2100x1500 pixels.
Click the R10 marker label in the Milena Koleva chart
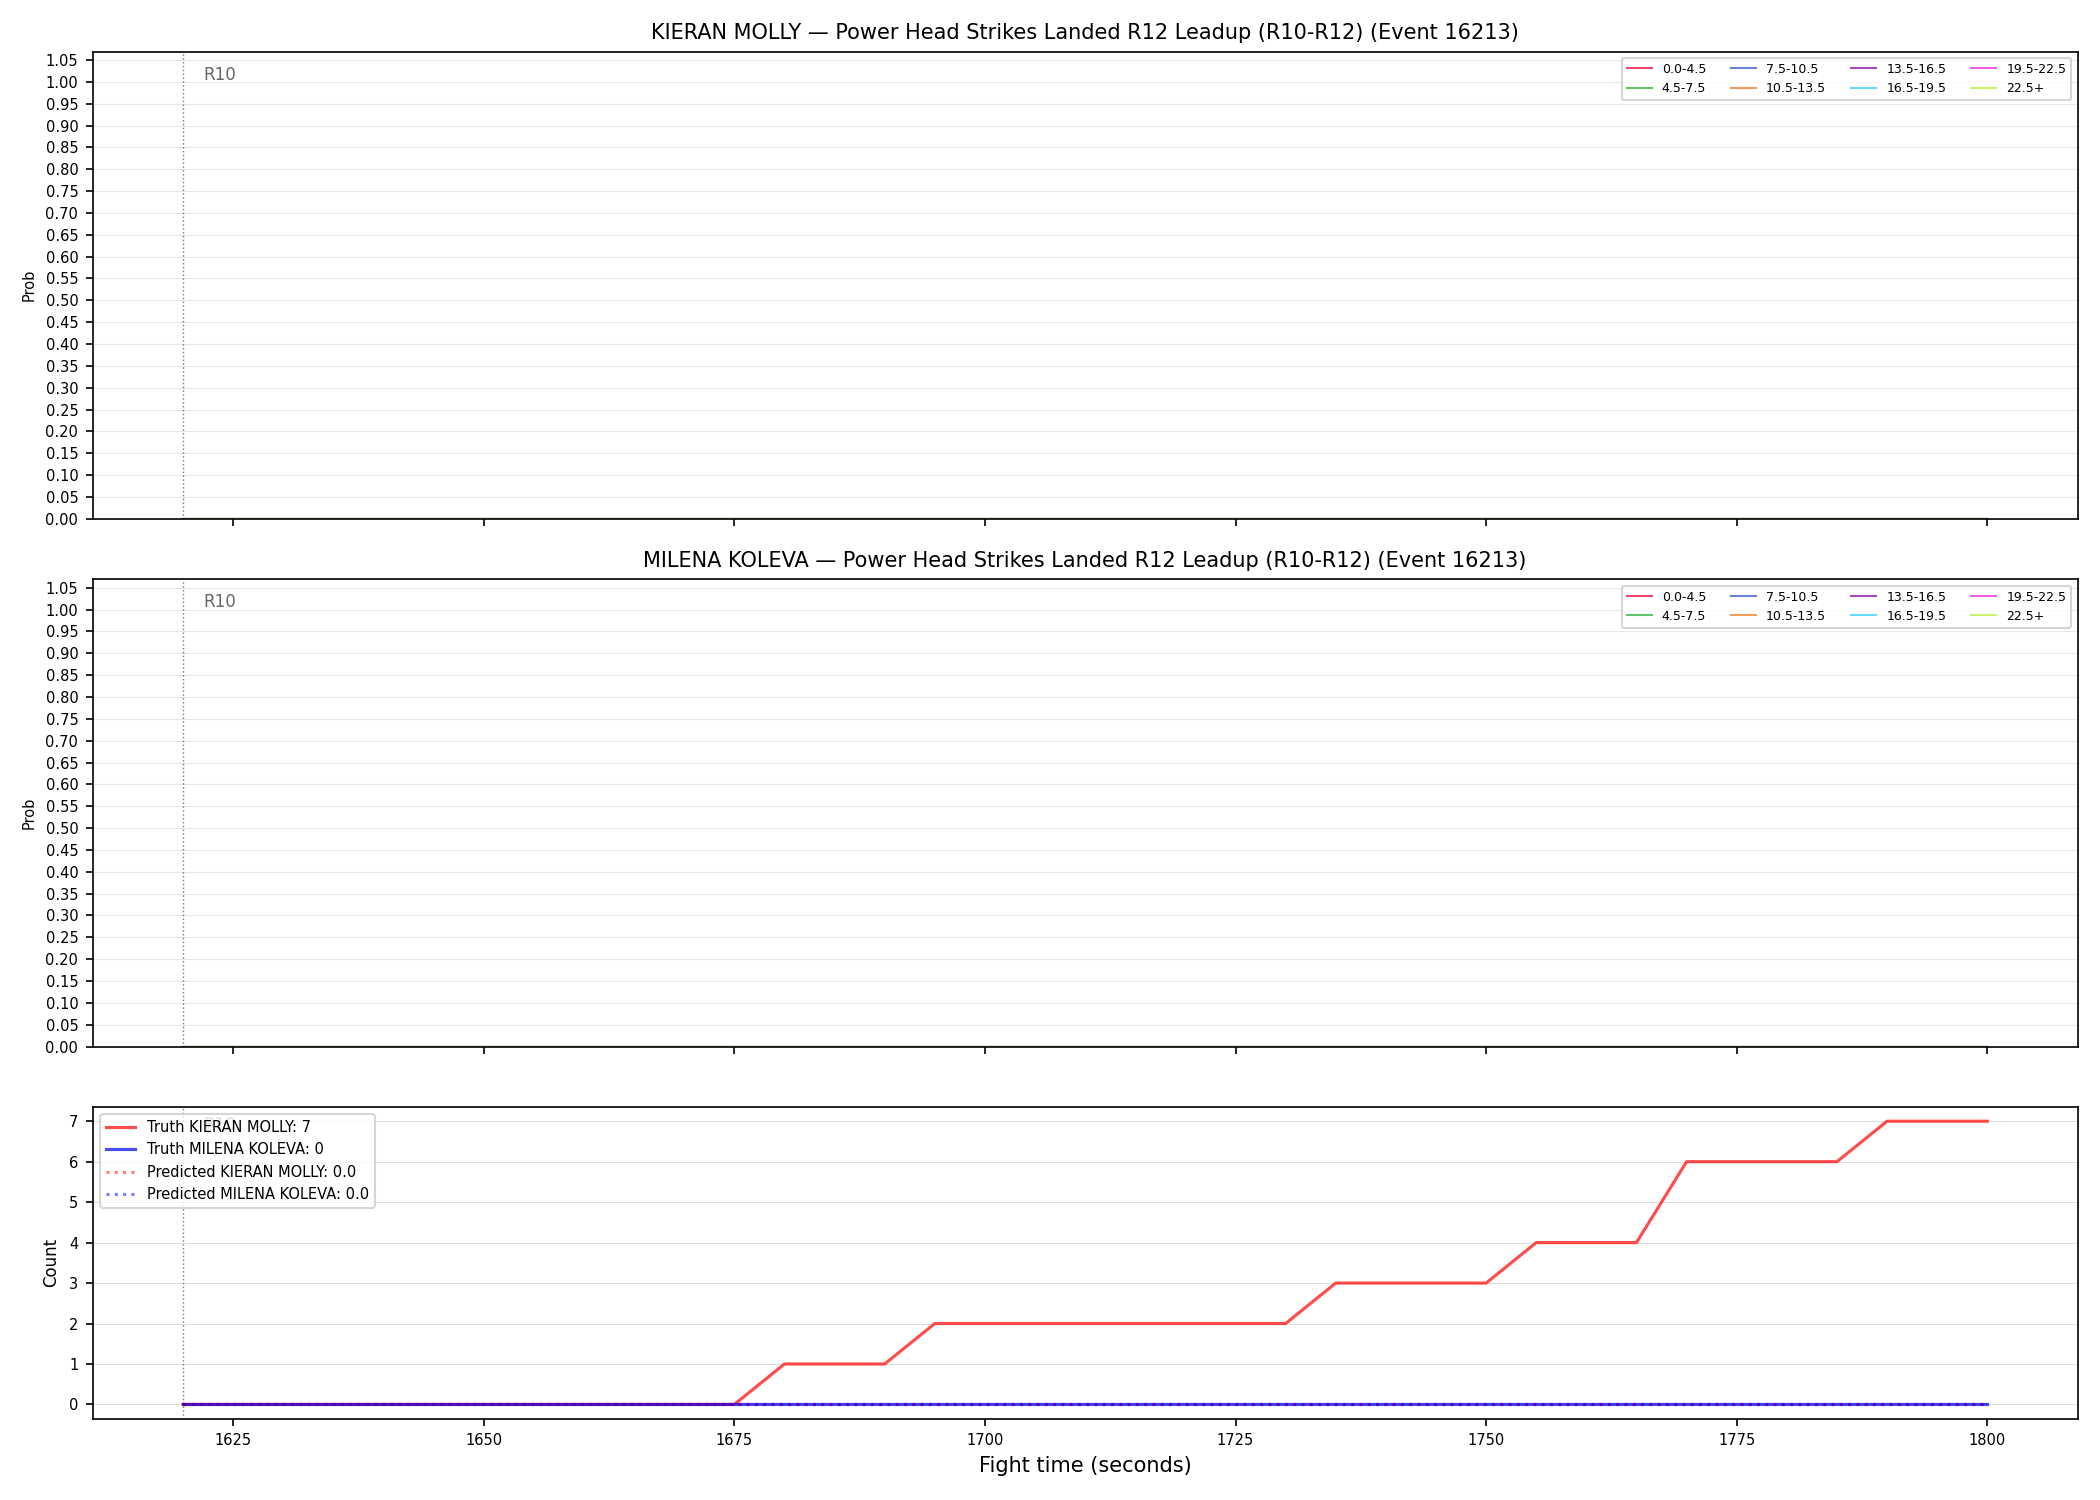[220, 601]
